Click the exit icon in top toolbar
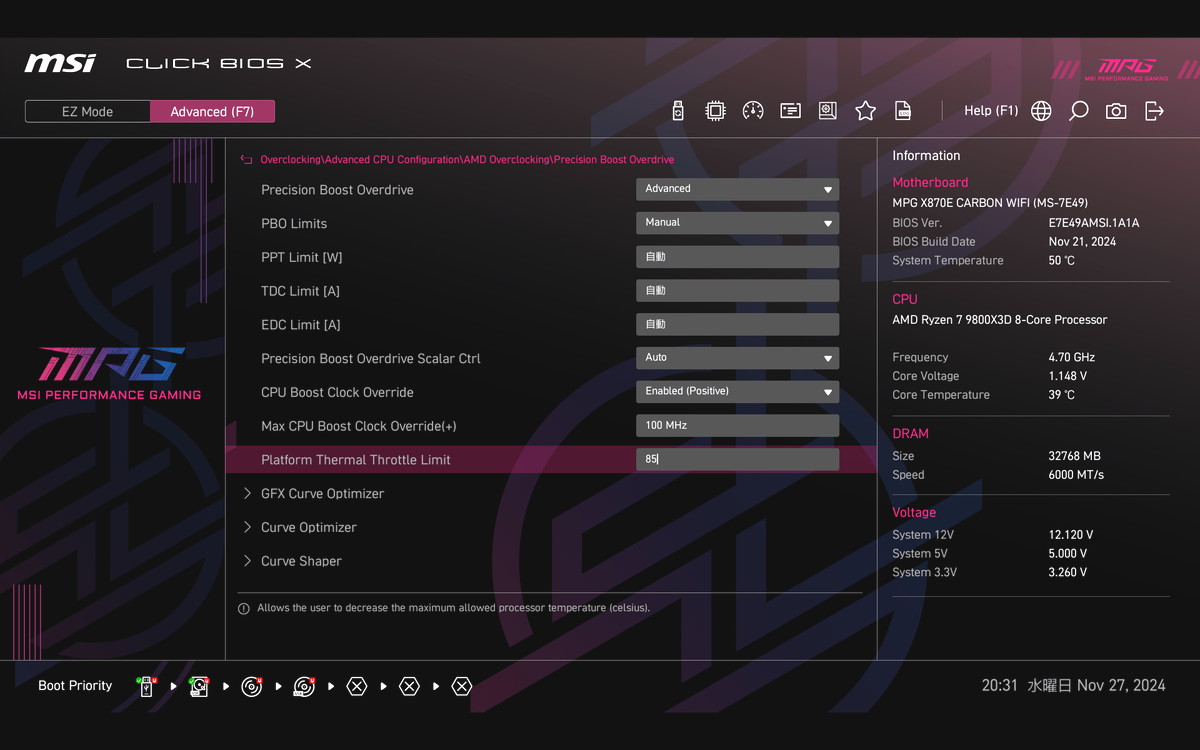The width and height of the screenshot is (1200, 750). click(x=1154, y=111)
